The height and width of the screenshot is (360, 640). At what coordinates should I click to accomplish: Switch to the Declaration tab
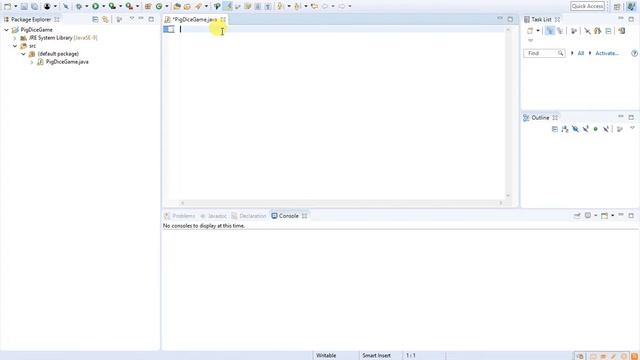coord(249,216)
